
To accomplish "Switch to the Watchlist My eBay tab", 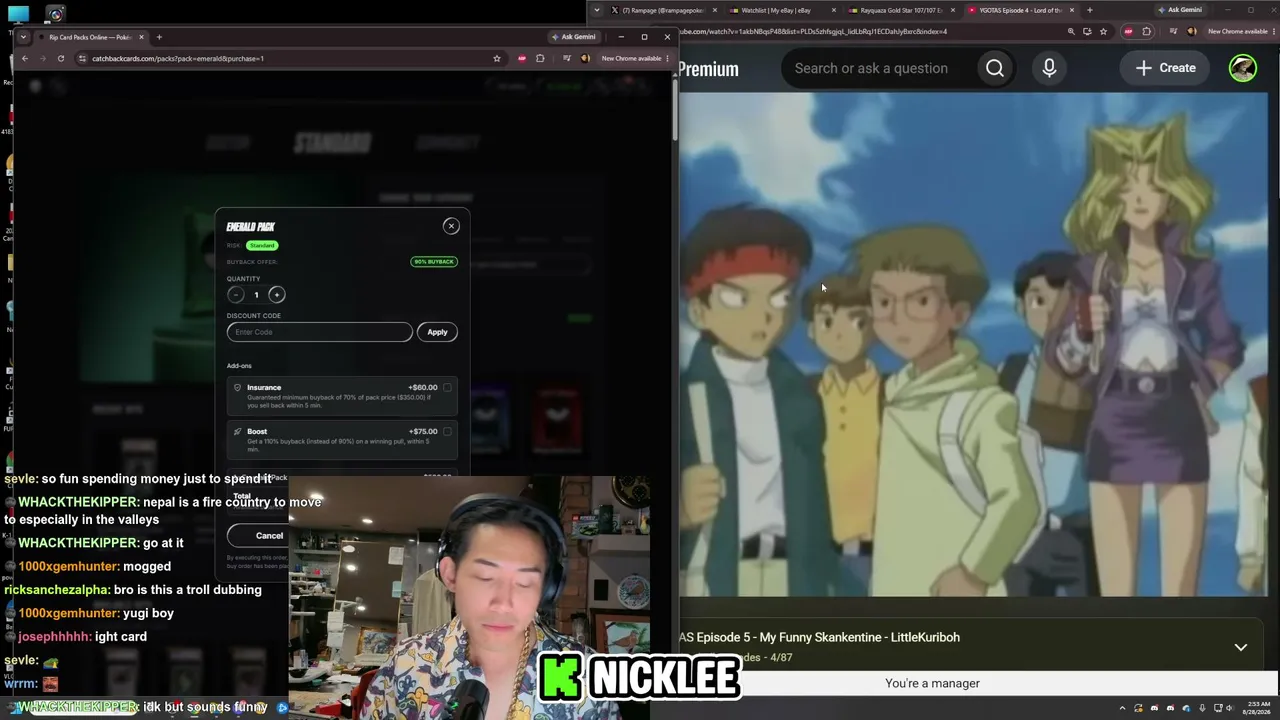I will pyautogui.click(x=781, y=10).
